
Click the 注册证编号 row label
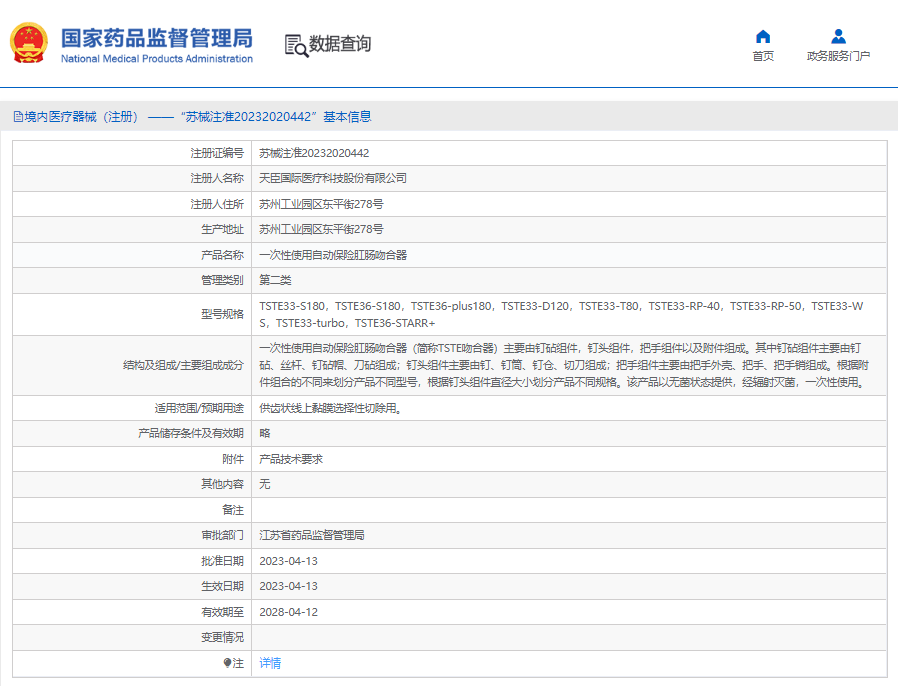click(x=217, y=153)
